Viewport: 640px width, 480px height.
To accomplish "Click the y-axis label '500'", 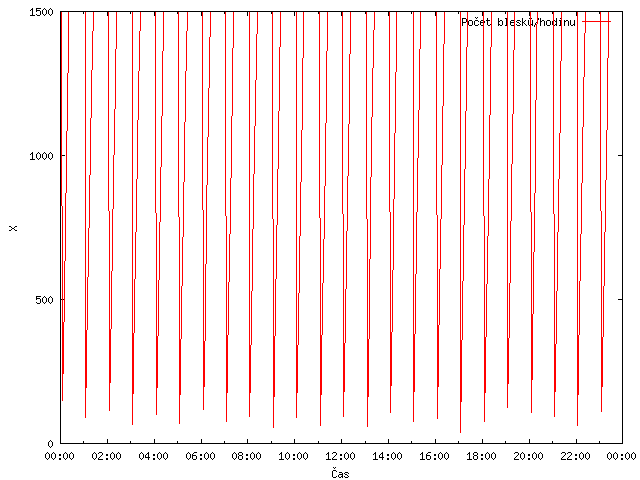I will (x=44, y=300).
